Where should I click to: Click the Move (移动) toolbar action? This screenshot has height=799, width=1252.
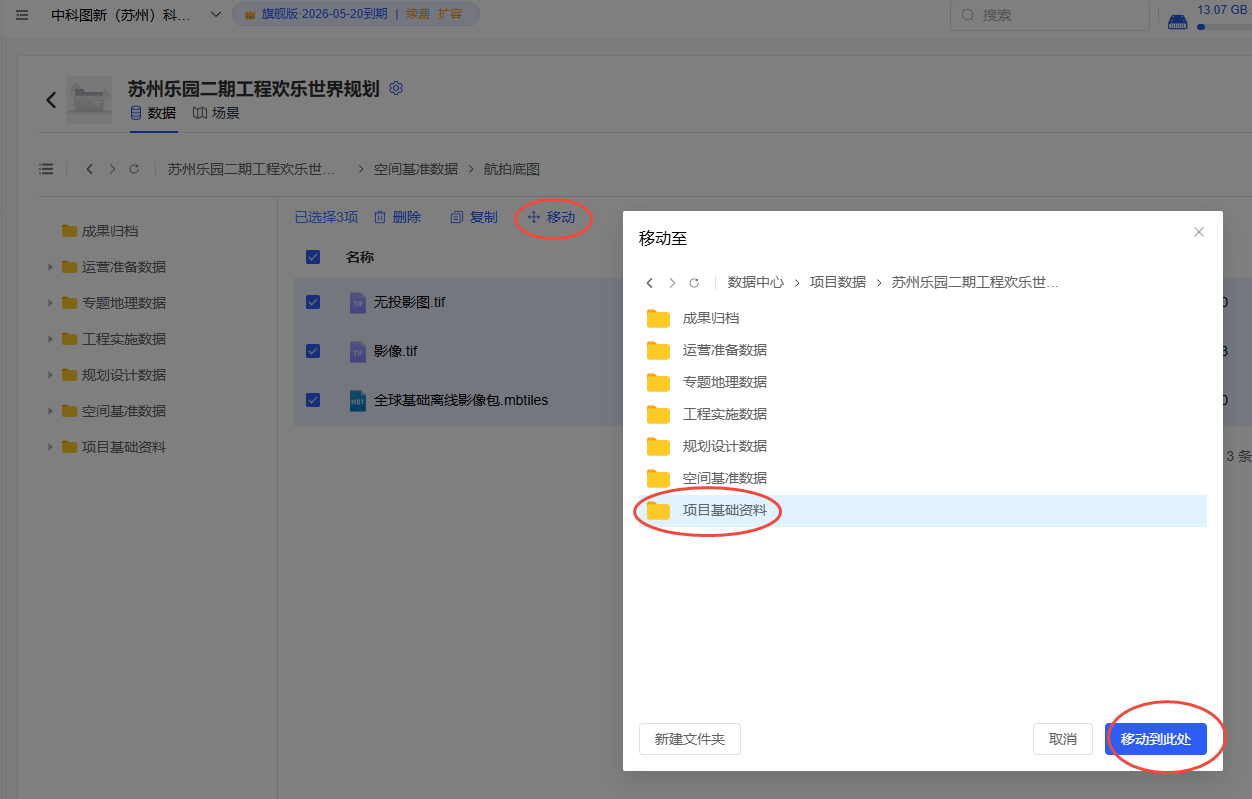click(x=551, y=217)
